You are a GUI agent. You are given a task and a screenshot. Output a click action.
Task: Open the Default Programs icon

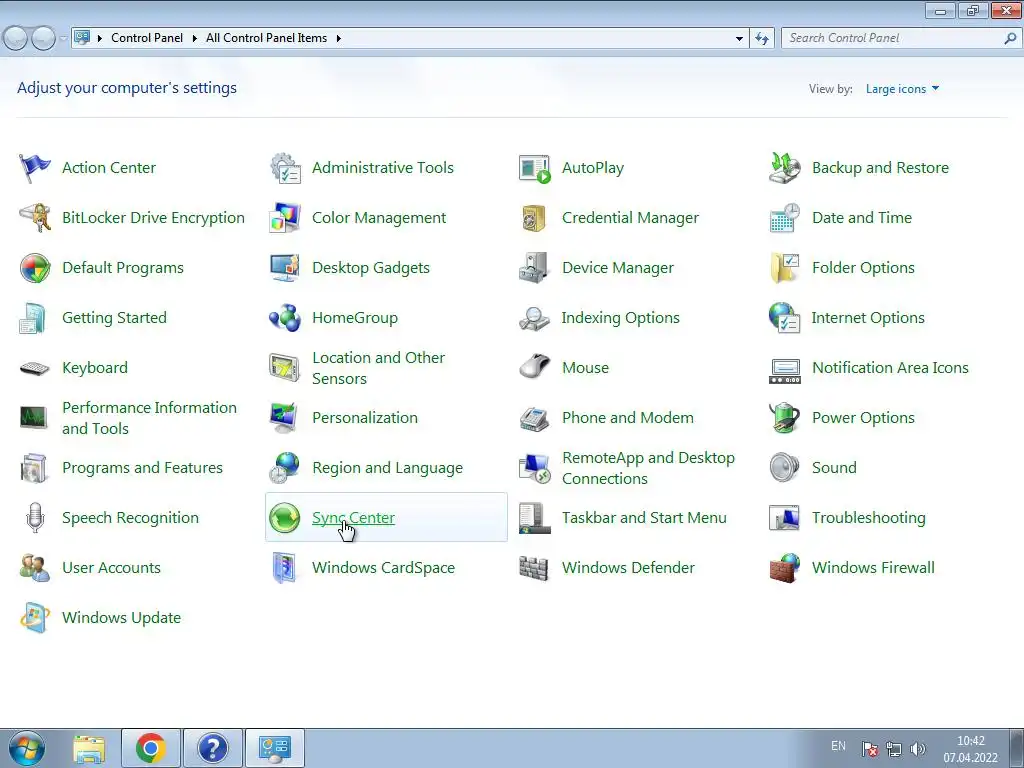(x=35, y=268)
